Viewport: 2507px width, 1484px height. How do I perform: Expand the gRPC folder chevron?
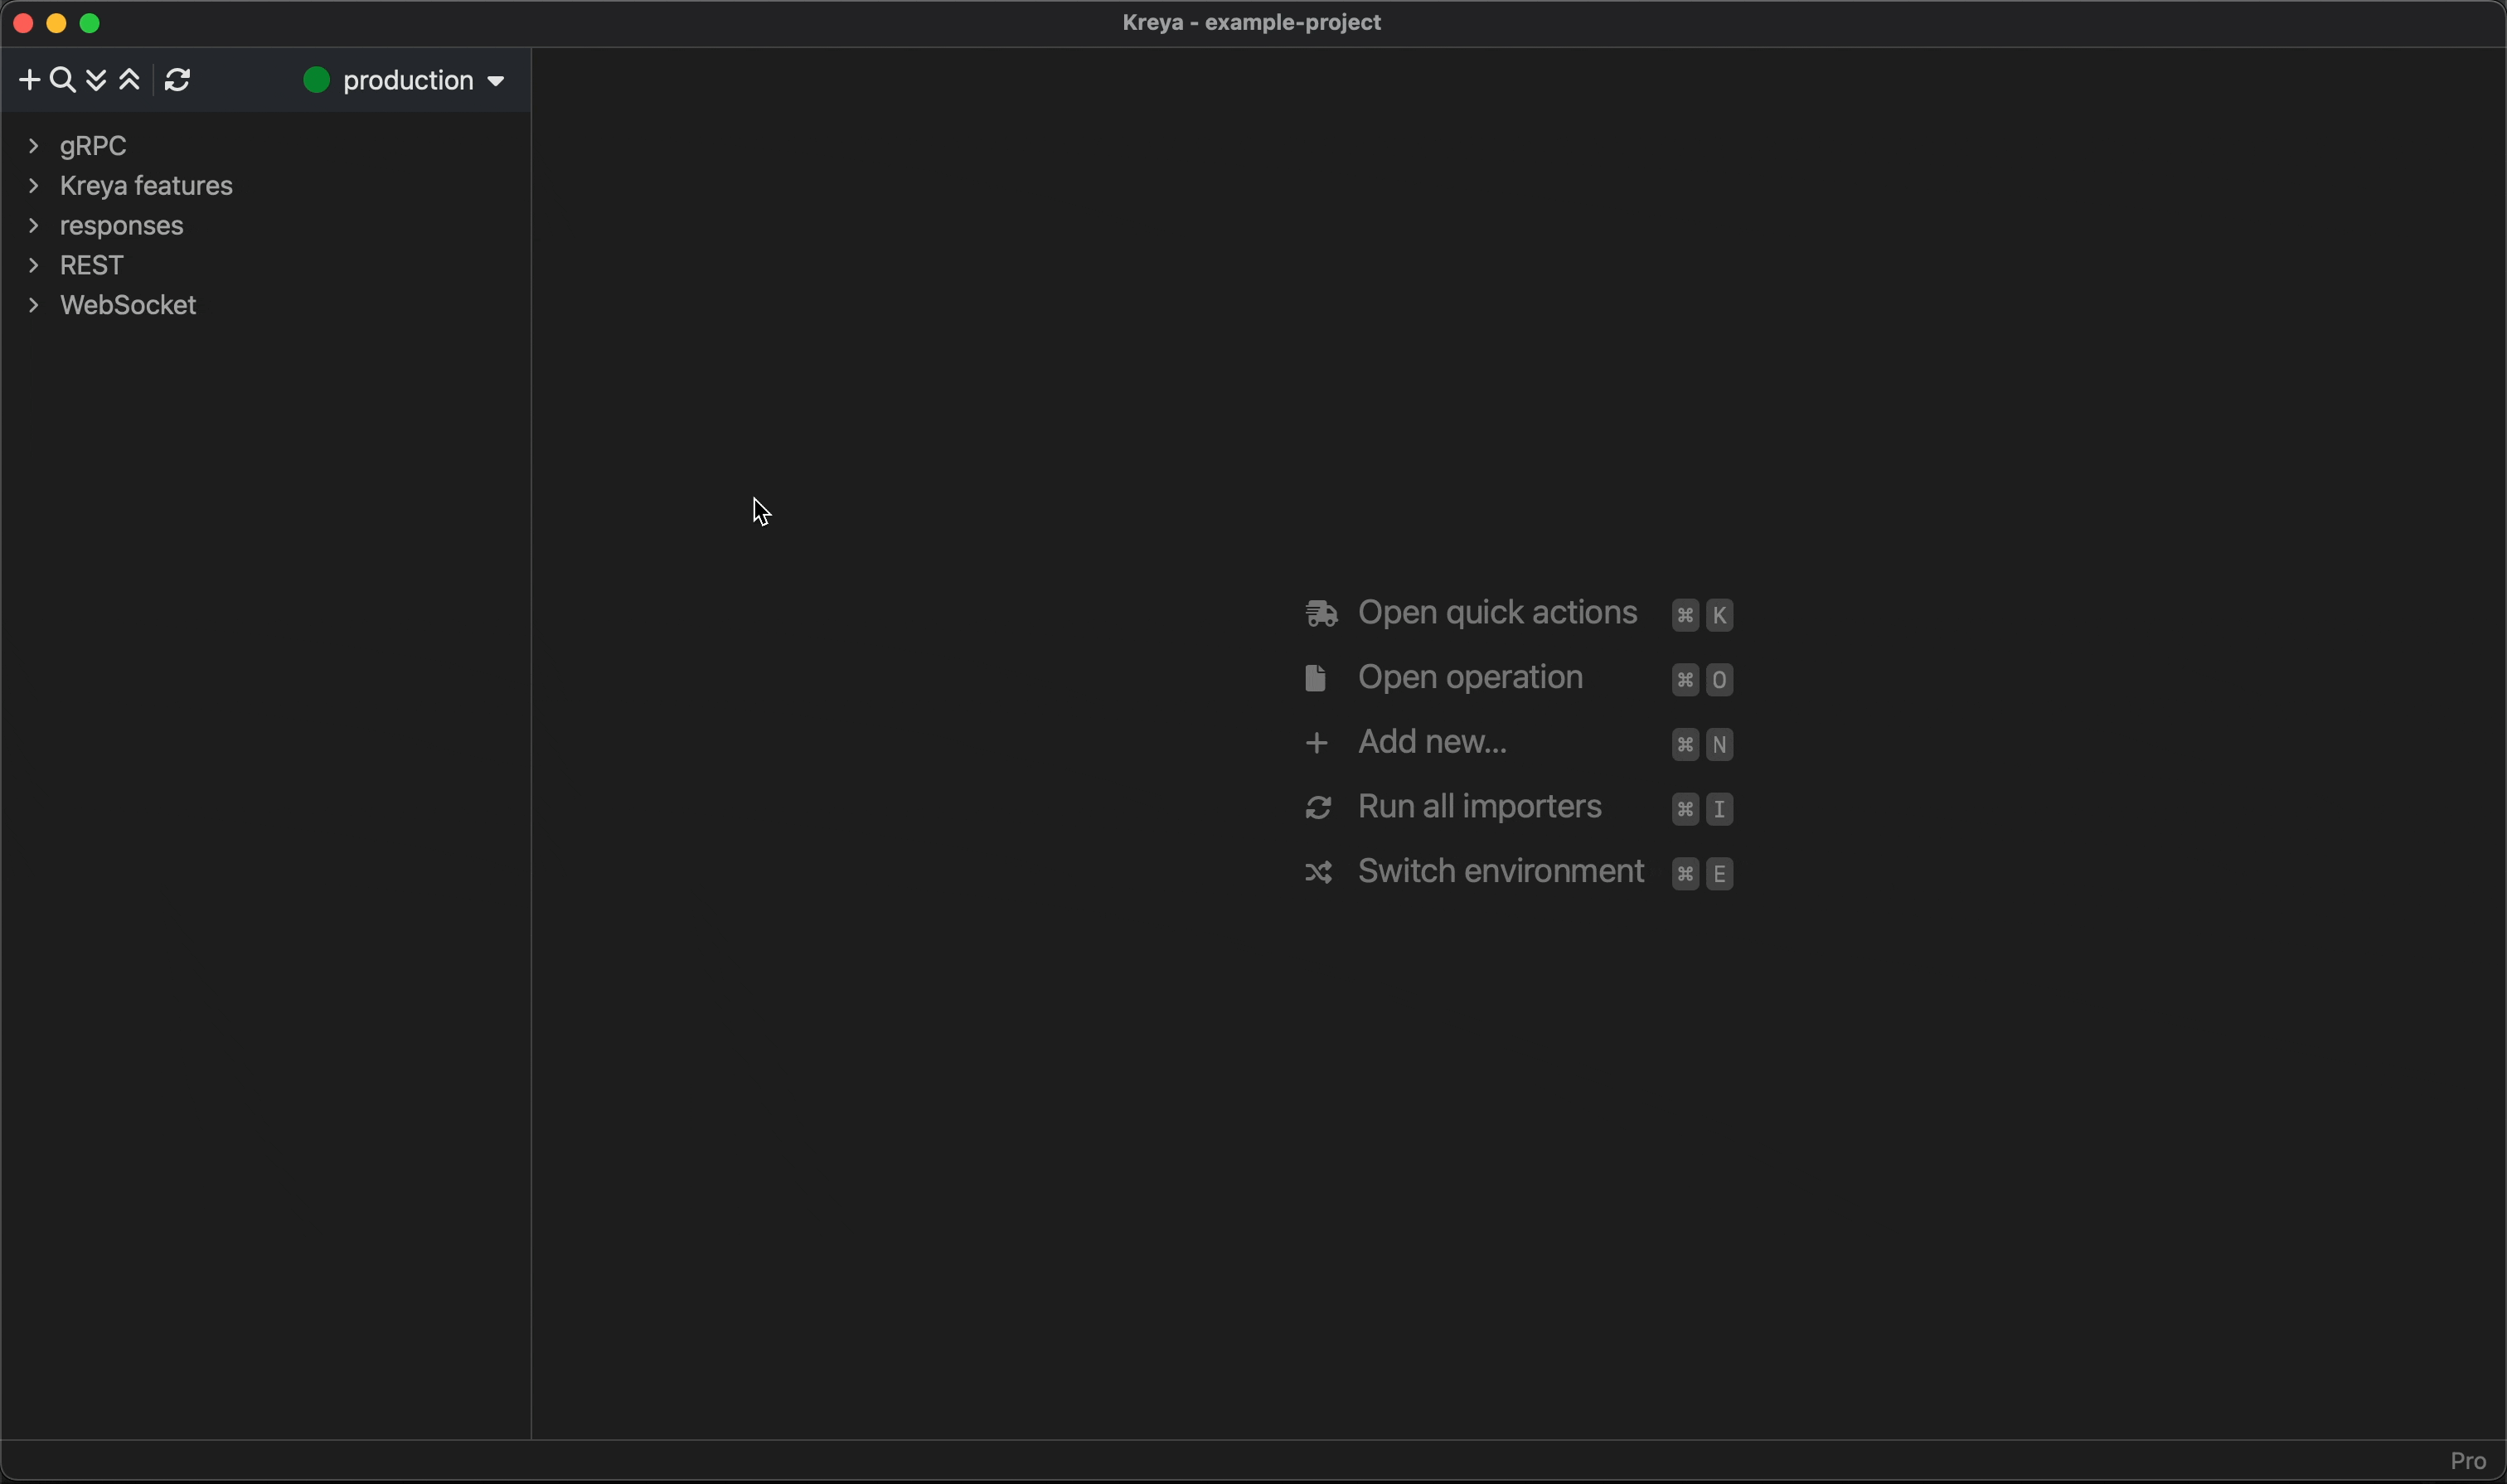tap(34, 146)
